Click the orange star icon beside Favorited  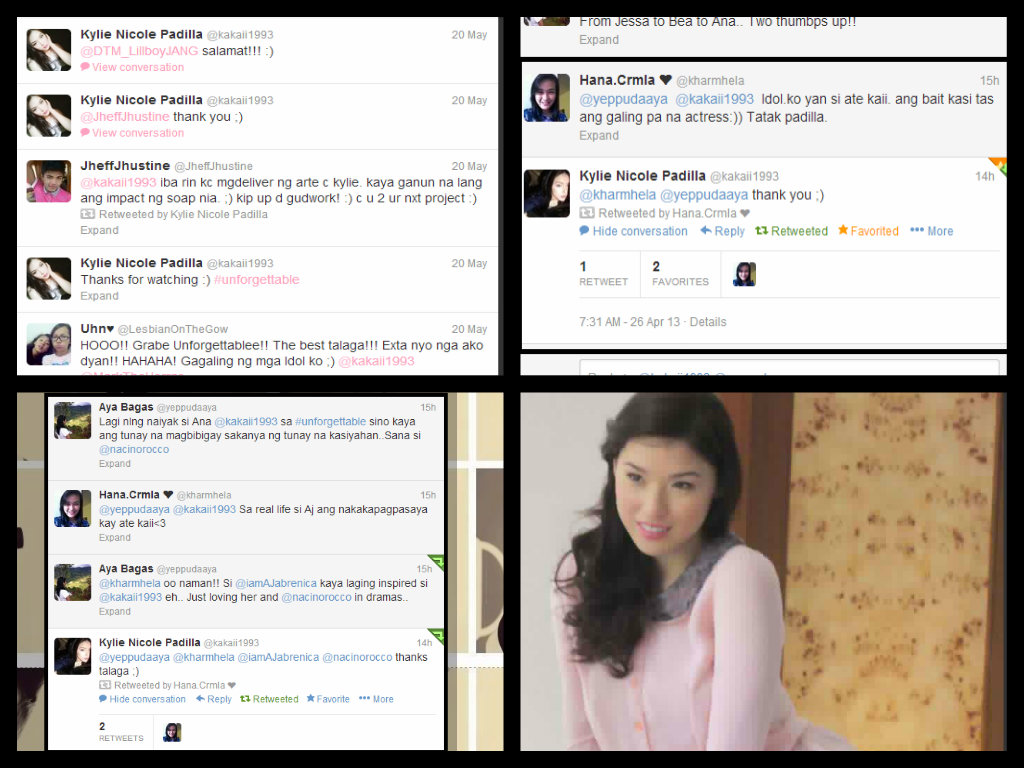(843, 230)
